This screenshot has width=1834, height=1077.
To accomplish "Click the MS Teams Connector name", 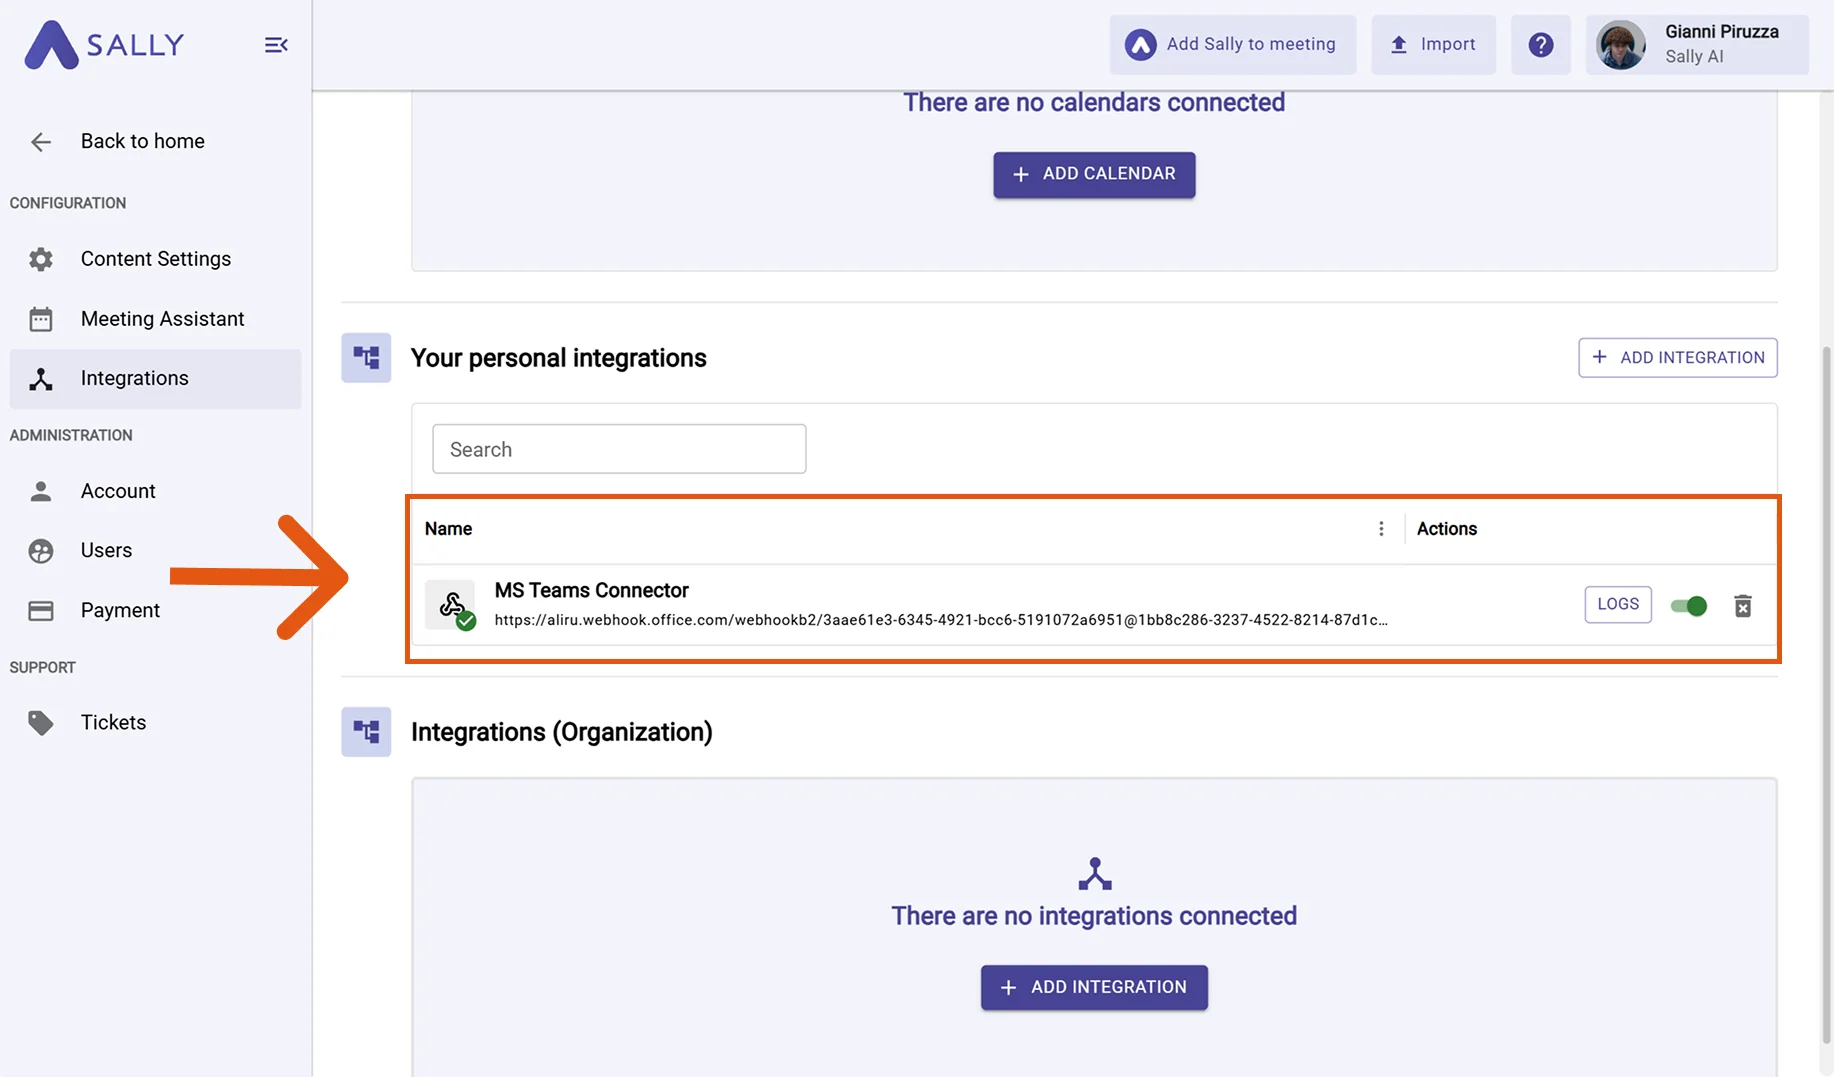I will (592, 591).
